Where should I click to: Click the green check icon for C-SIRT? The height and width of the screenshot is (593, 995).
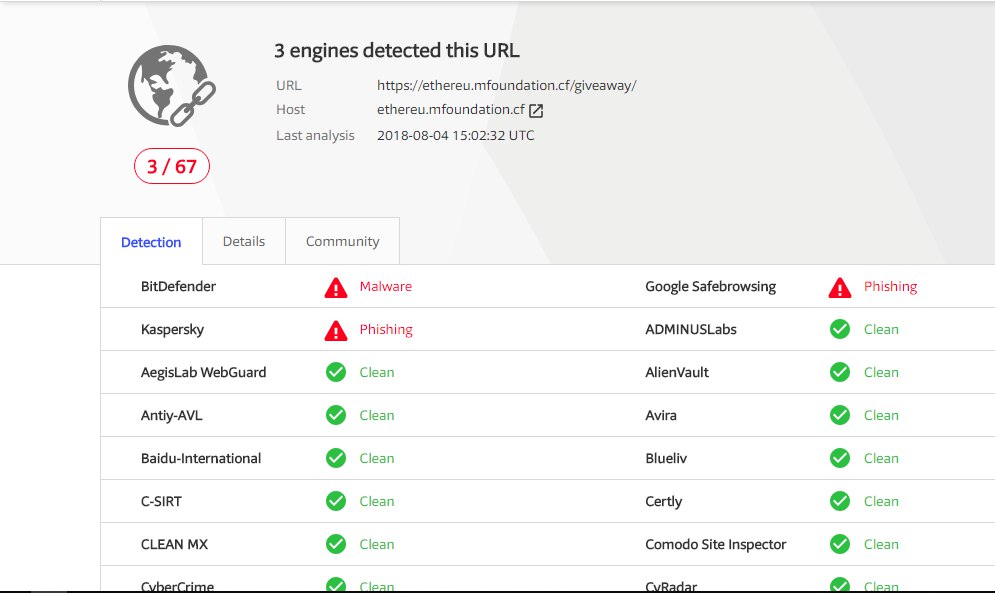336,501
